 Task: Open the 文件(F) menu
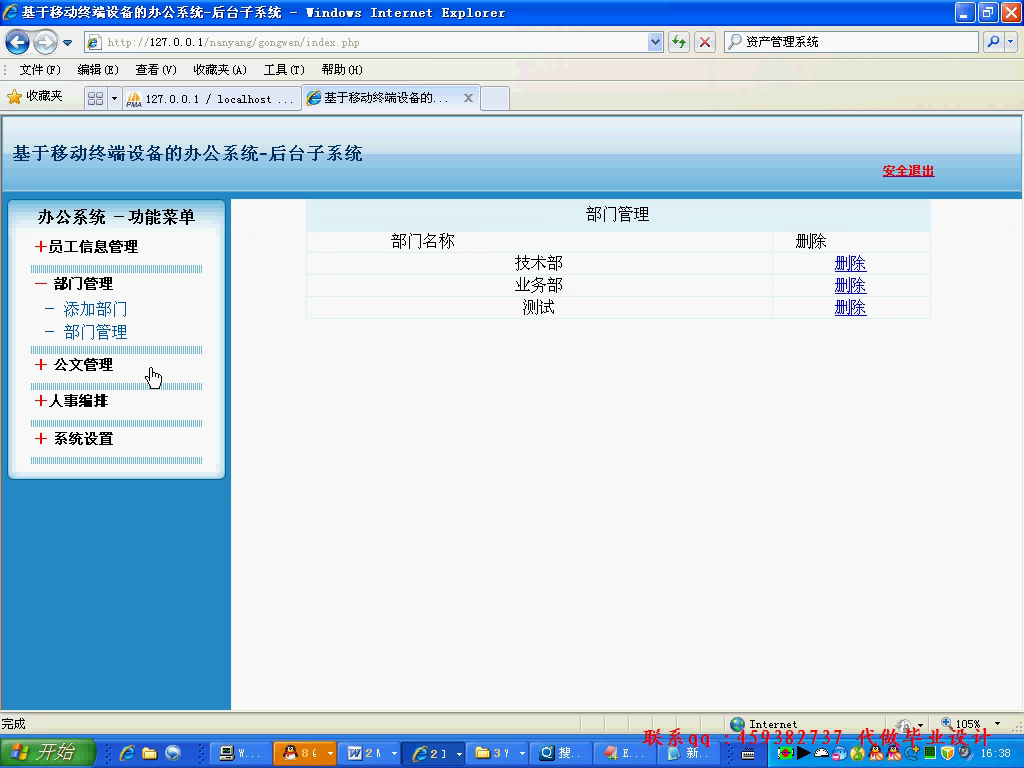click(39, 70)
